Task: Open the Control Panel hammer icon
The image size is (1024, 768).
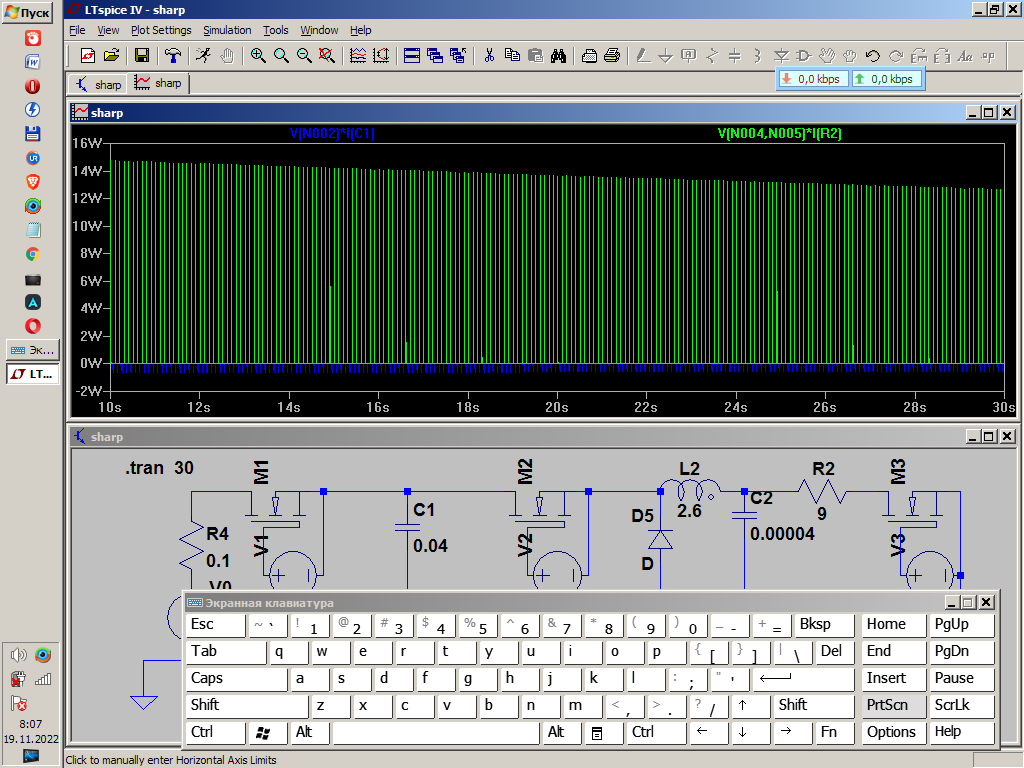Action: point(172,55)
